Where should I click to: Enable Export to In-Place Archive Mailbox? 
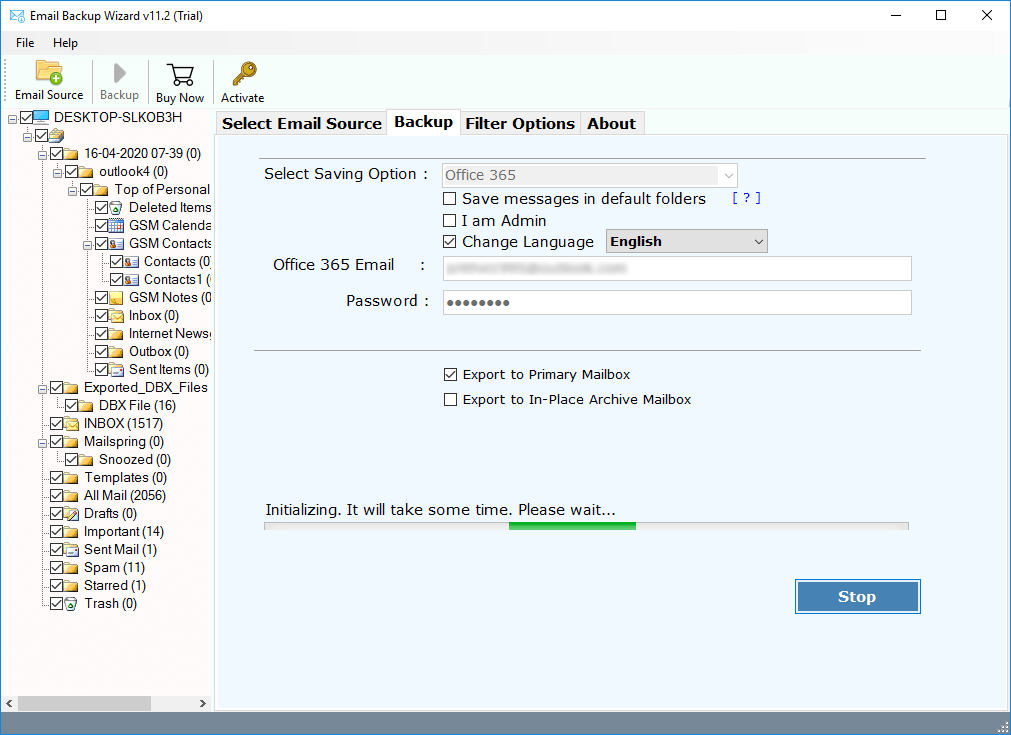[451, 400]
